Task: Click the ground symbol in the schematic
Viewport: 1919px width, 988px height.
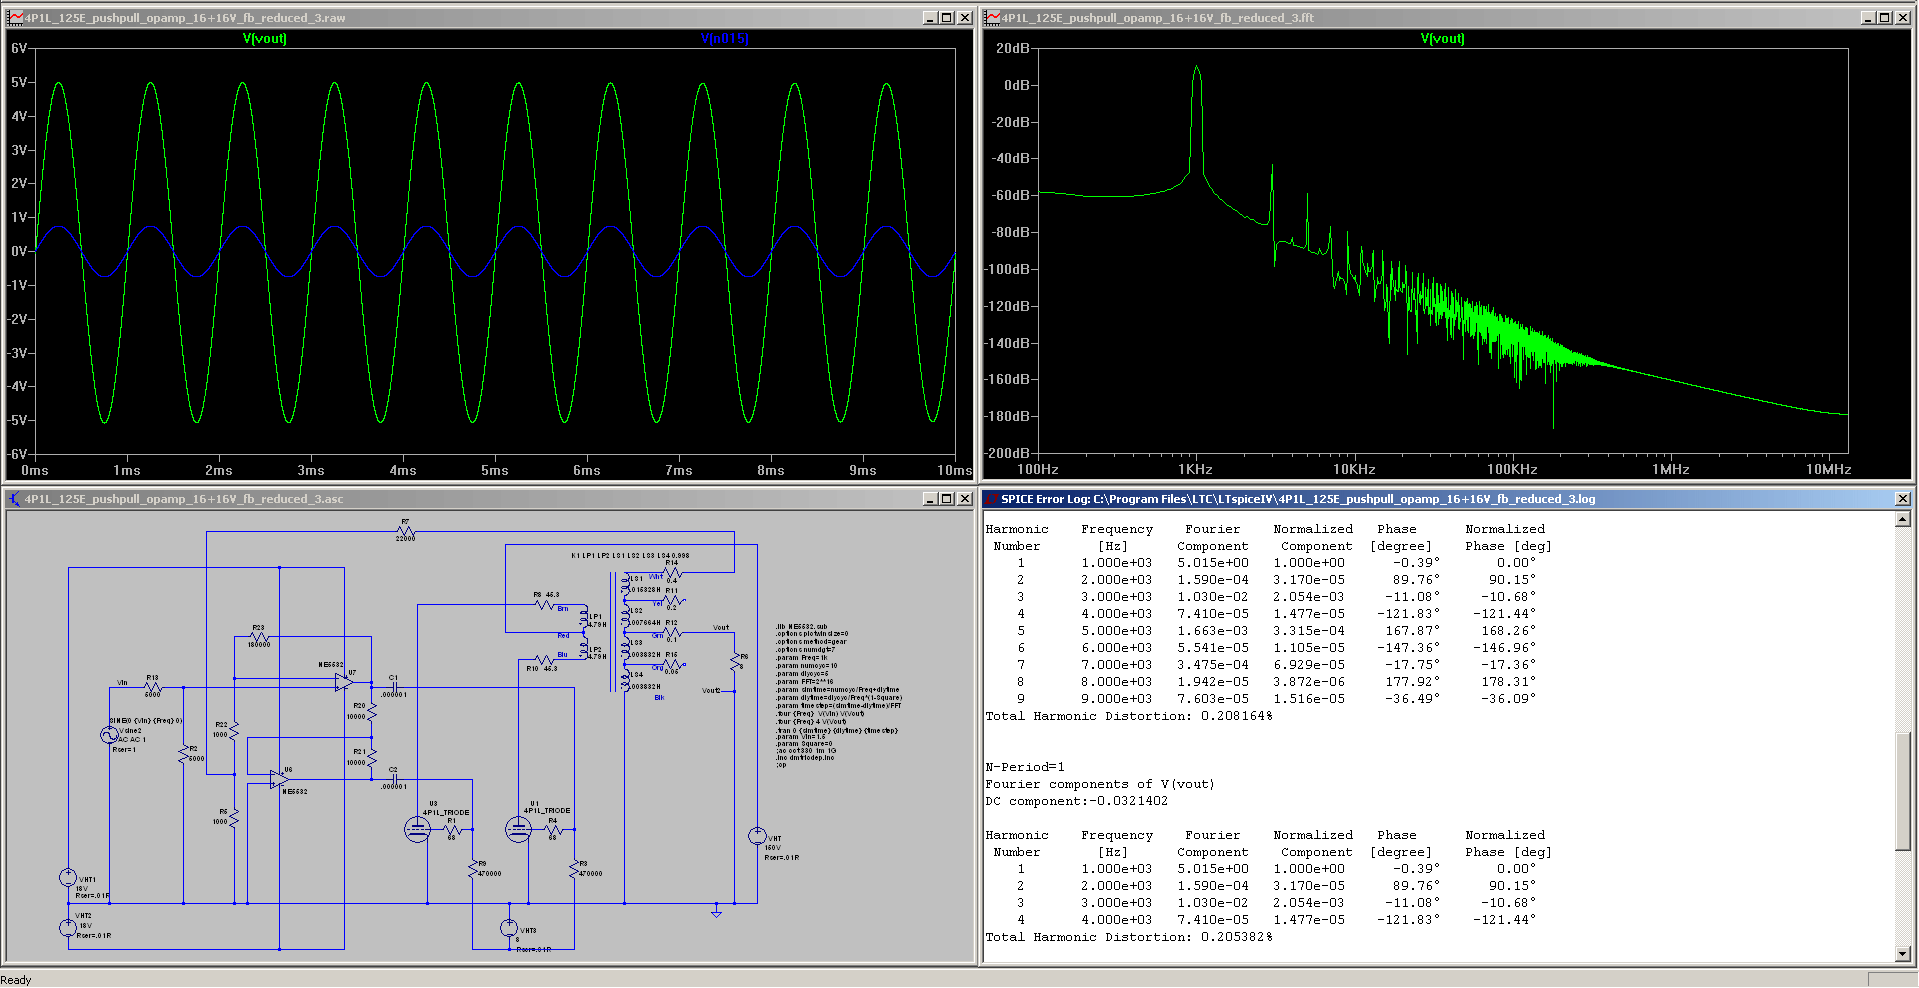Action: [716, 911]
